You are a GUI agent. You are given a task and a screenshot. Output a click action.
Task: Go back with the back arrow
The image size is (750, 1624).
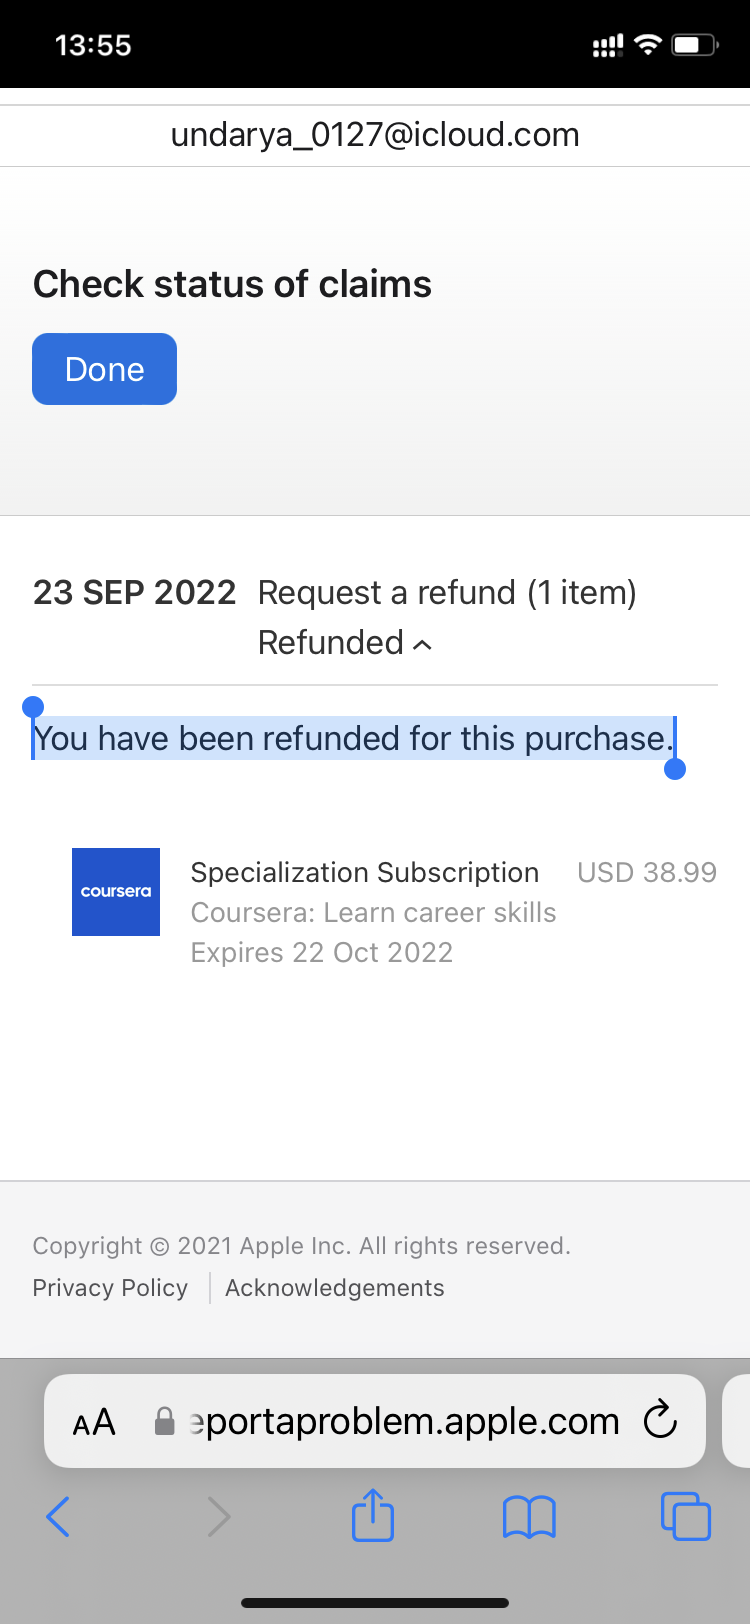(x=58, y=1517)
